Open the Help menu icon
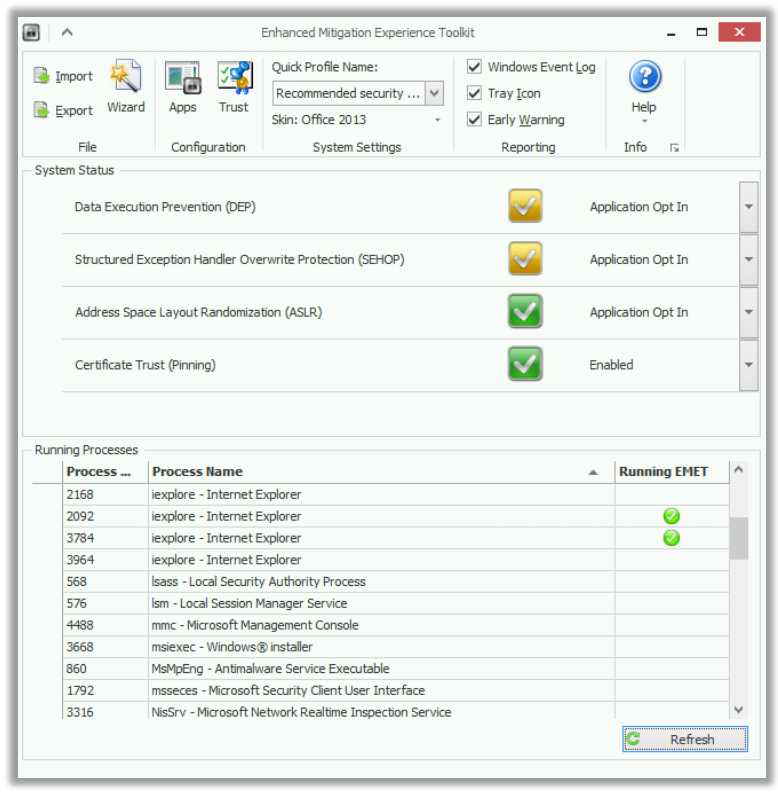This screenshot has height=795, width=778. click(645, 77)
